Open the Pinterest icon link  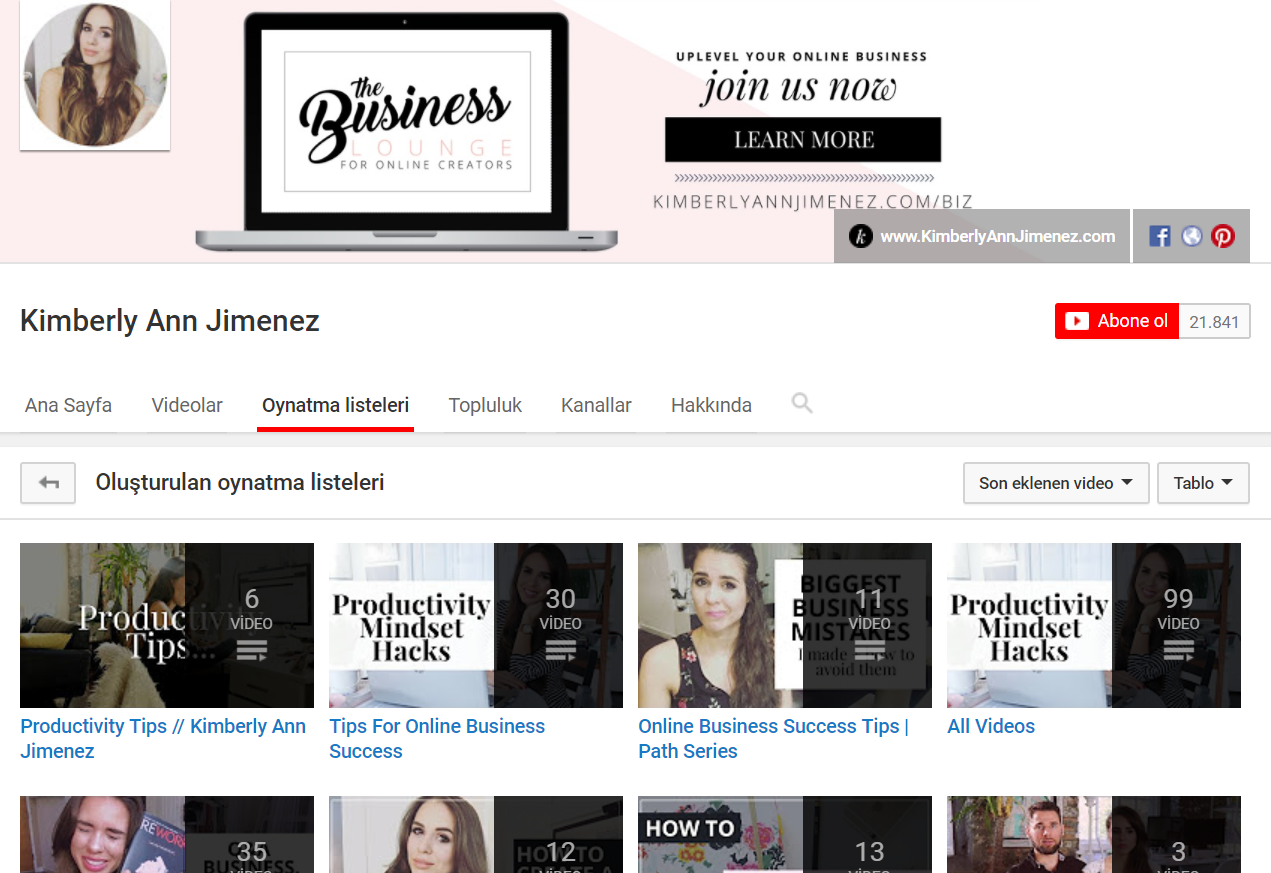pos(1222,237)
